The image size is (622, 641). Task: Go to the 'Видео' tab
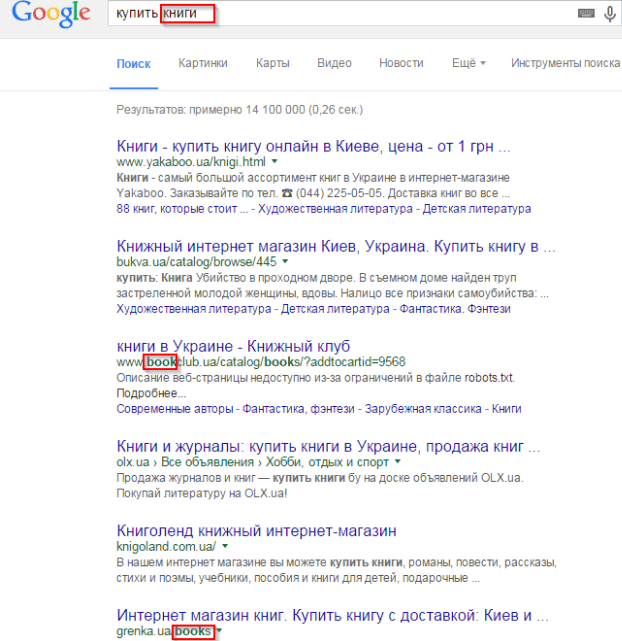tap(334, 63)
